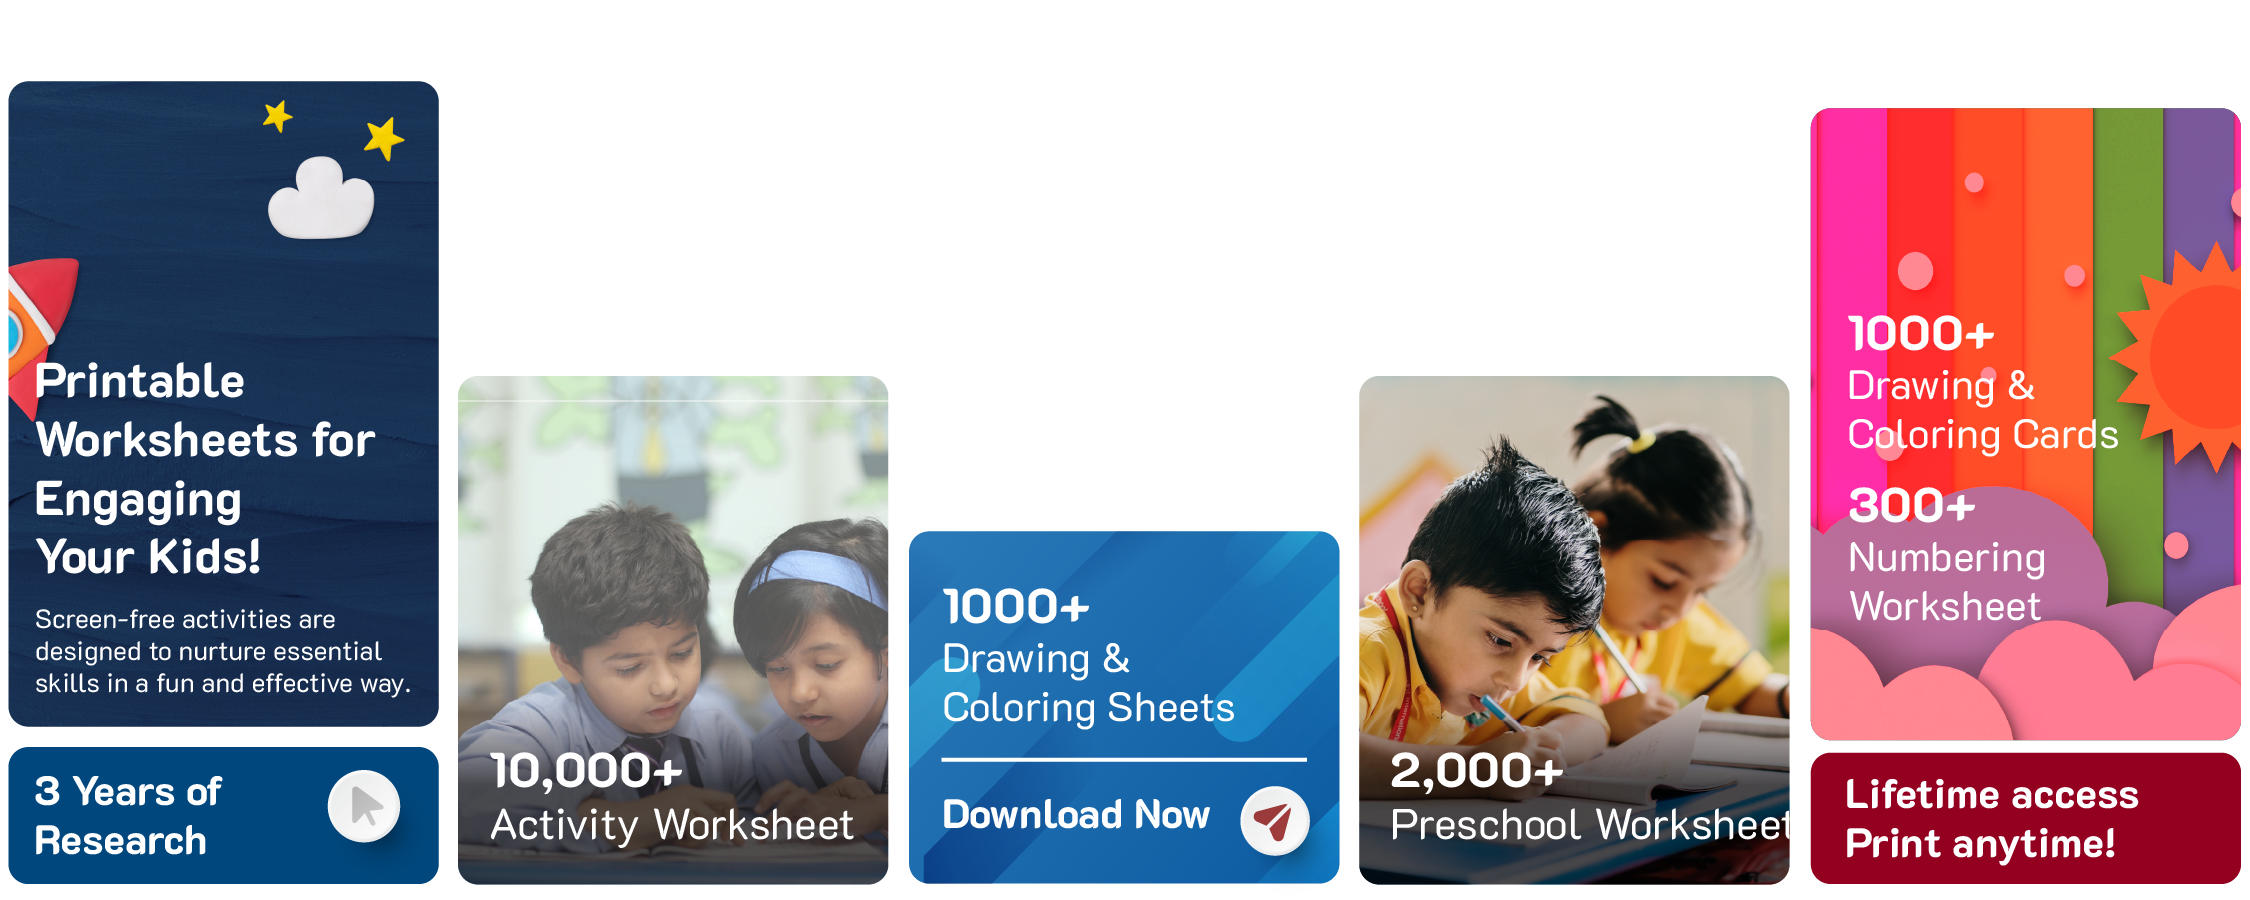Click the 1000+ Drawing & Coloring Sheets text
Image resolution: width=2250 pixels, height=900 pixels.
(x=1088, y=656)
